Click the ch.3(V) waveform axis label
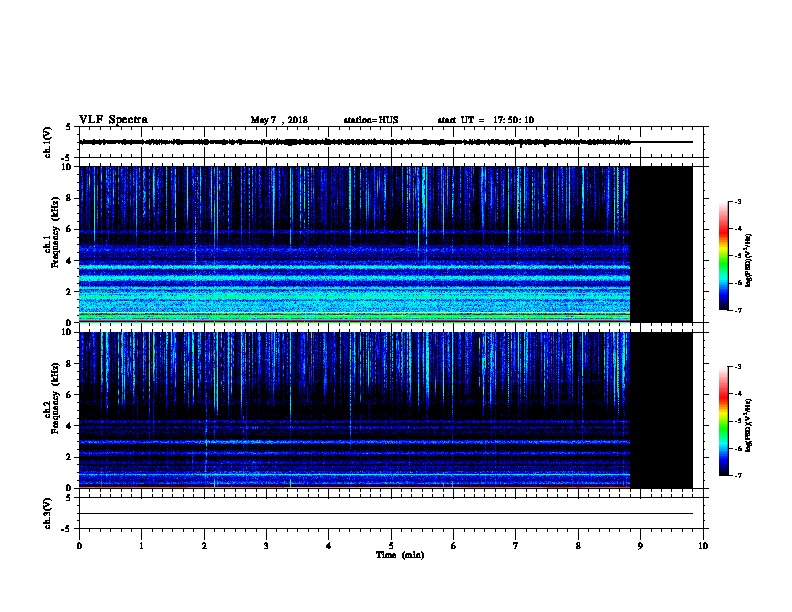 pos(47,513)
